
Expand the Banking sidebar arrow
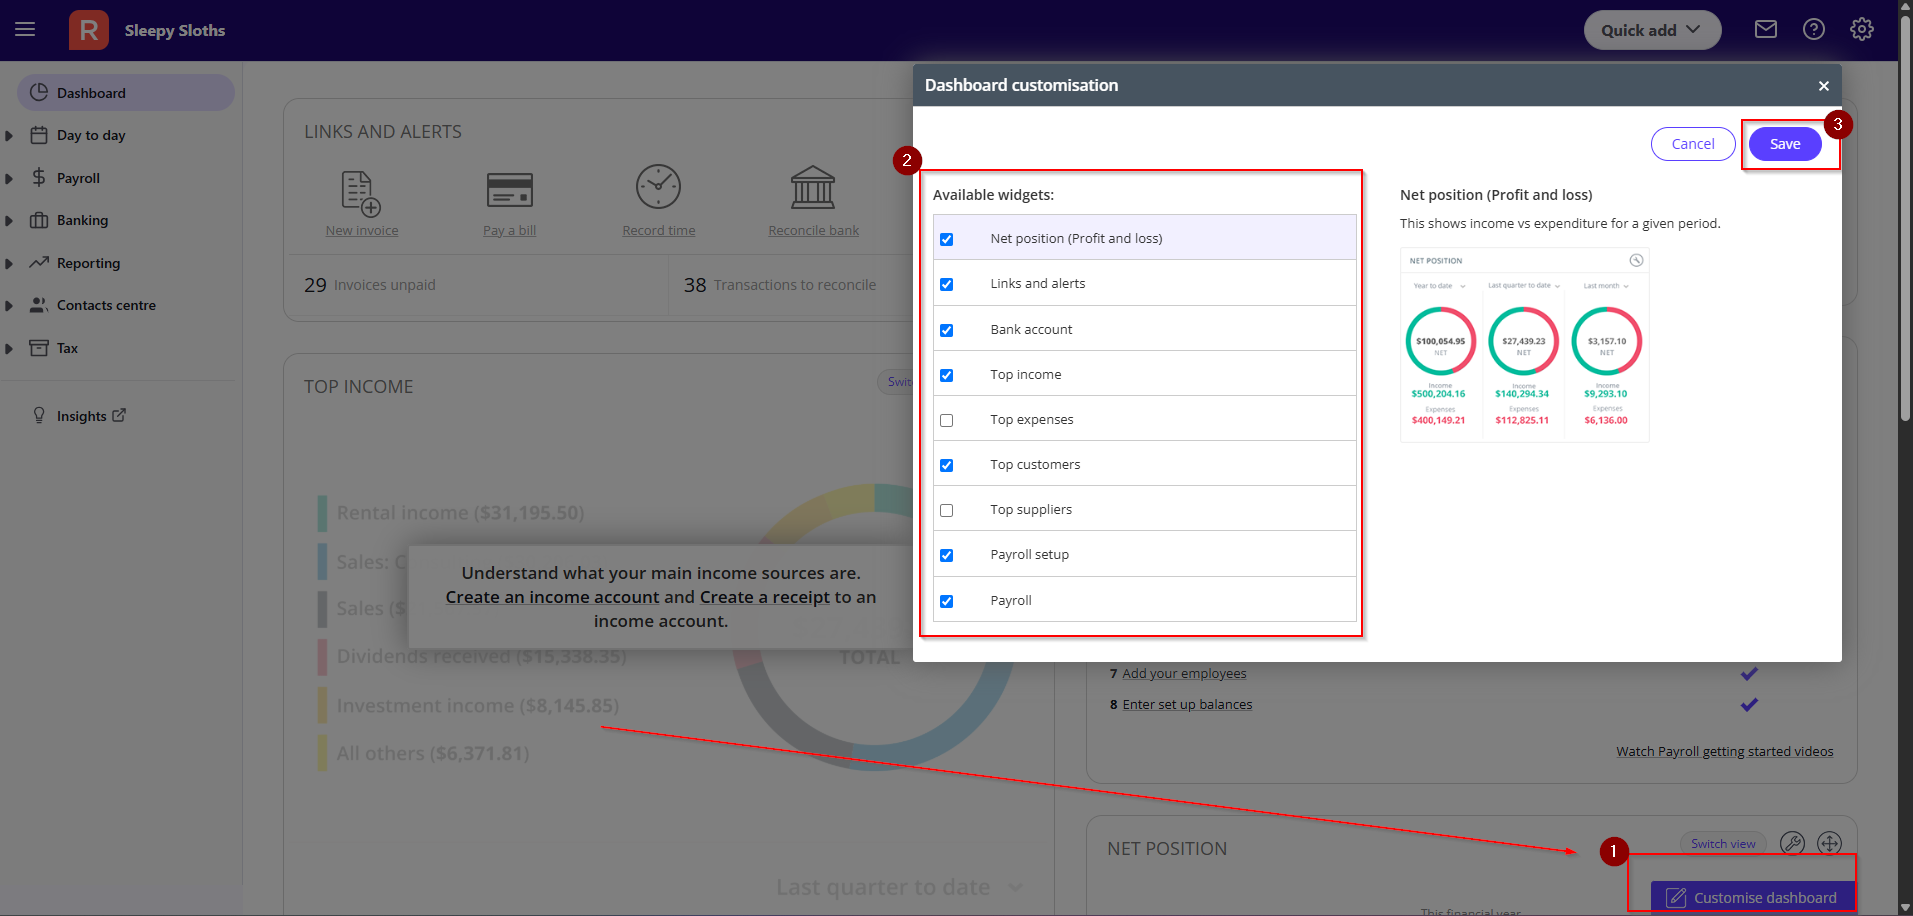(9, 220)
